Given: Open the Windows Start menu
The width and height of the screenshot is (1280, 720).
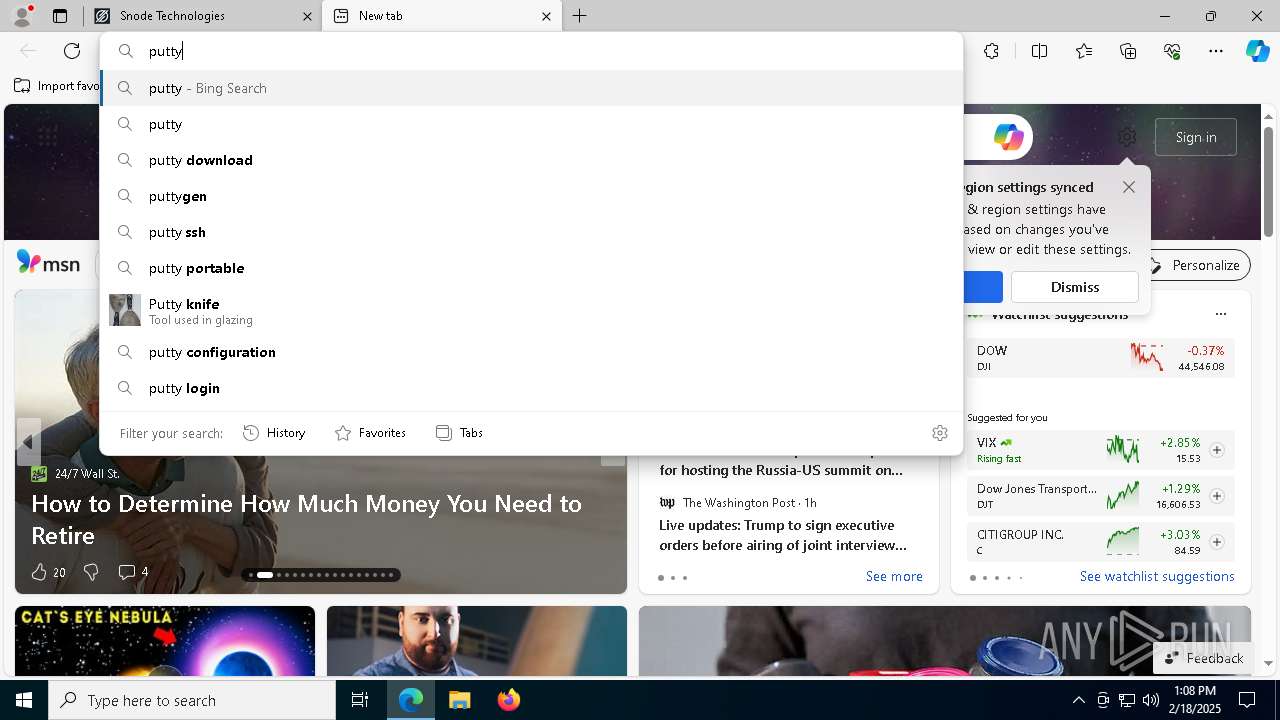Looking at the screenshot, I should point(24,700).
